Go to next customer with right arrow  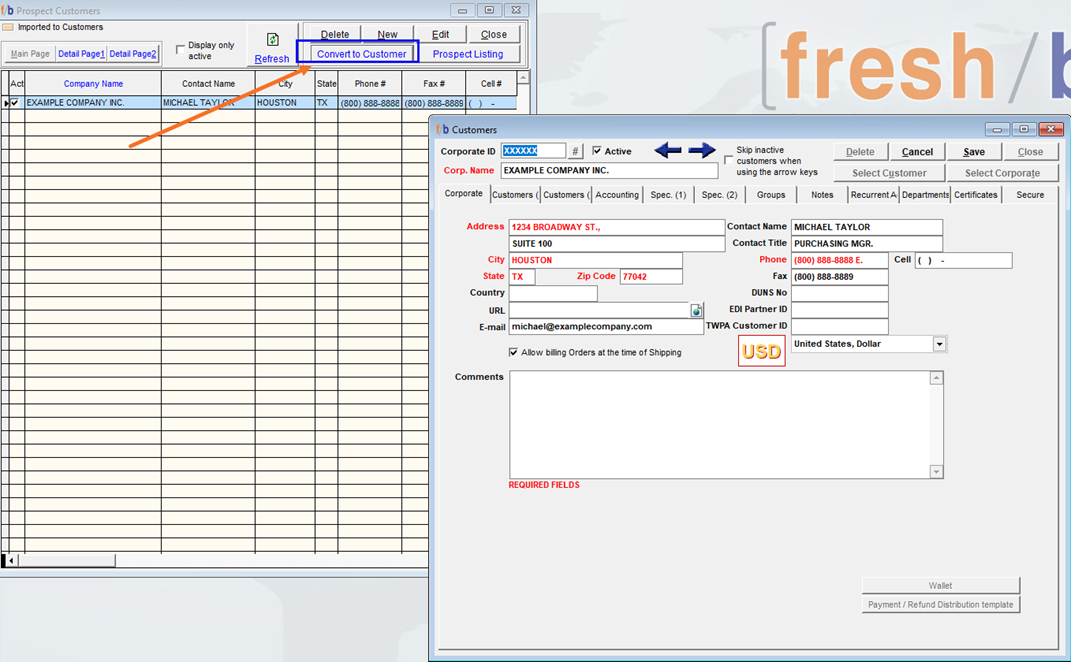(702, 151)
